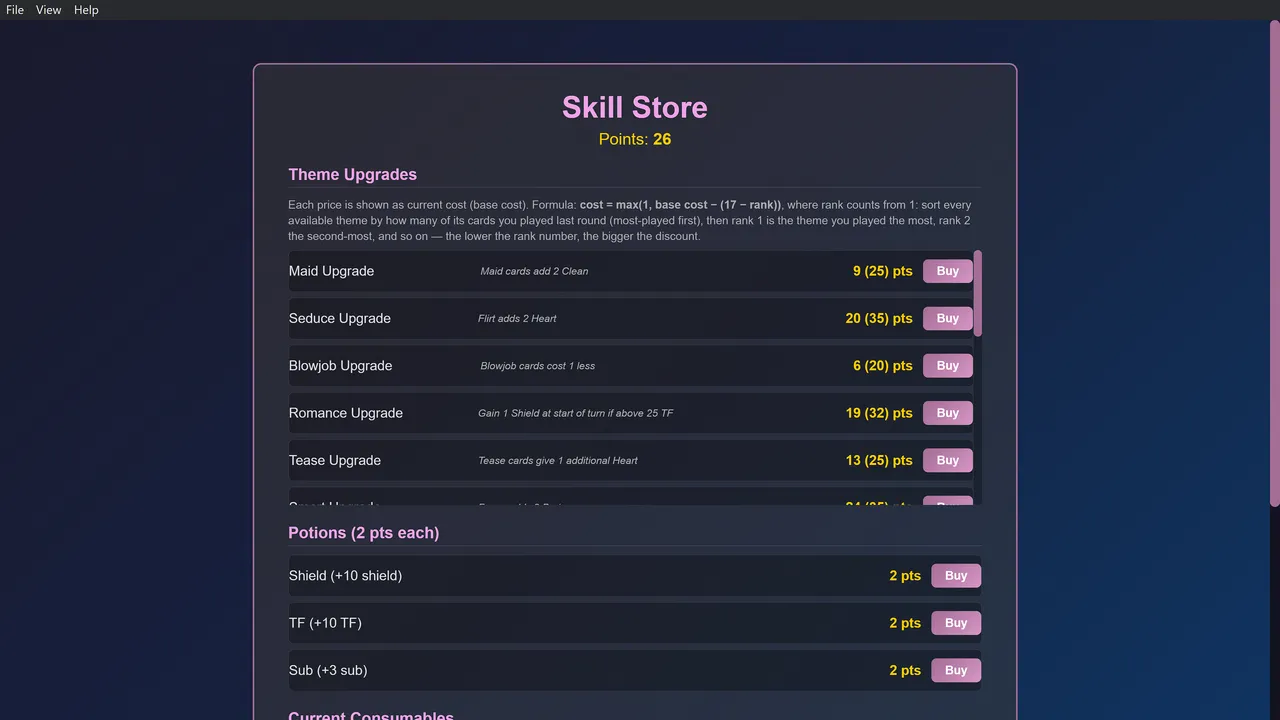Open the View menu
Viewport: 1280px width, 720px height.
click(48, 10)
